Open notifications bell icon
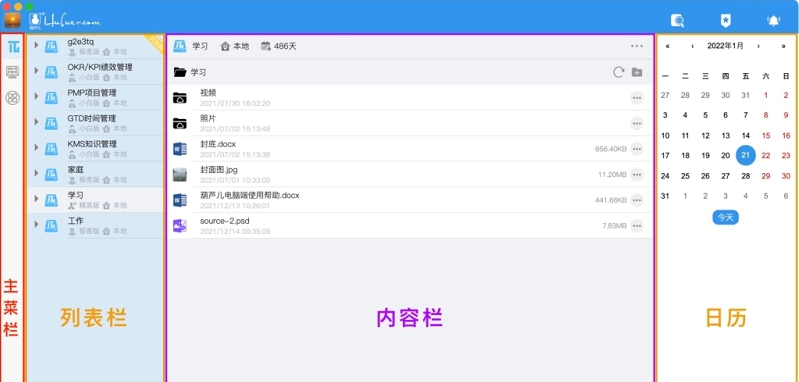This screenshot has width=799, height=382. (x=774, y=20)
